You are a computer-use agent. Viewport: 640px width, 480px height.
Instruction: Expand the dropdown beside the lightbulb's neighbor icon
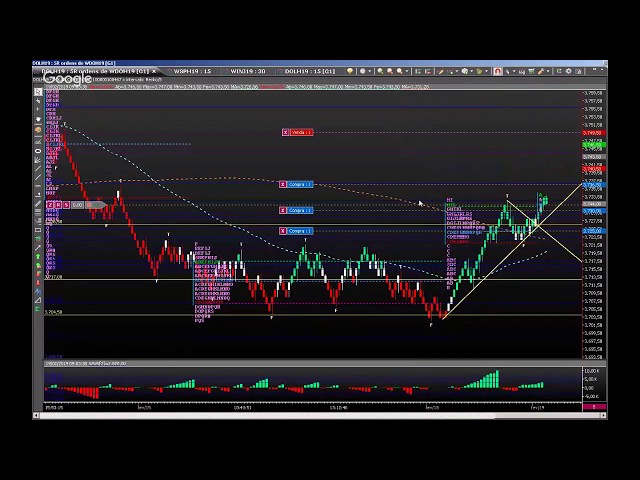tap(370, 71)
